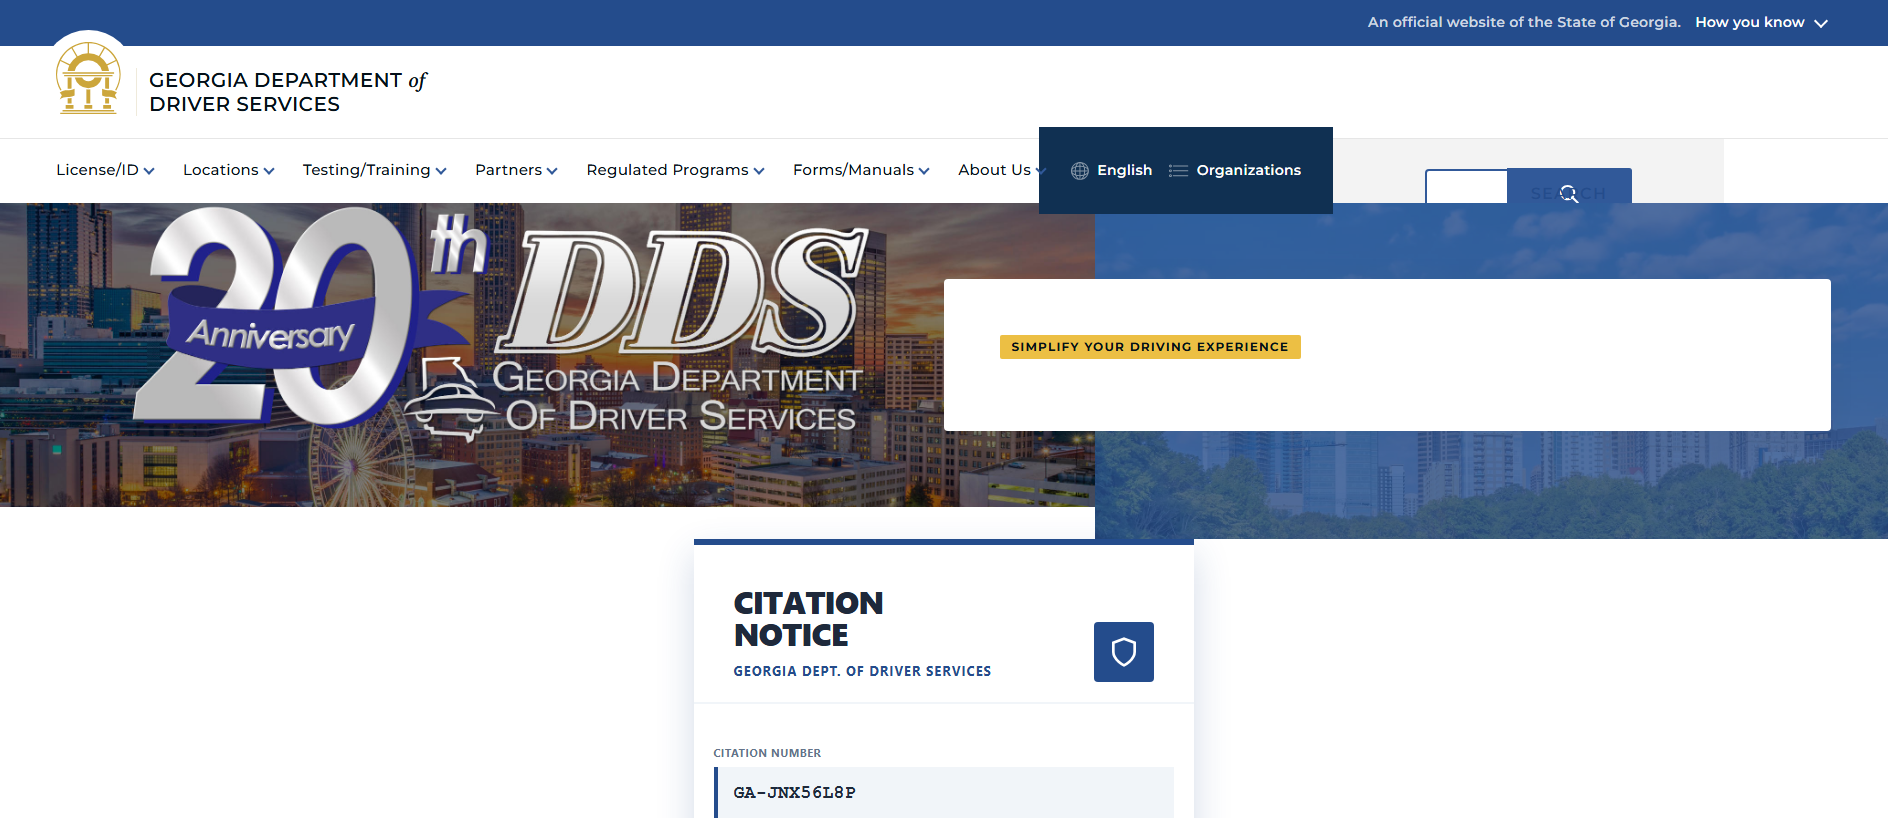Viewport: 1888px width, 818px height.
Task: Click the Simplify Your Driving Experience badge
Action: click(x=1150, y=347)
